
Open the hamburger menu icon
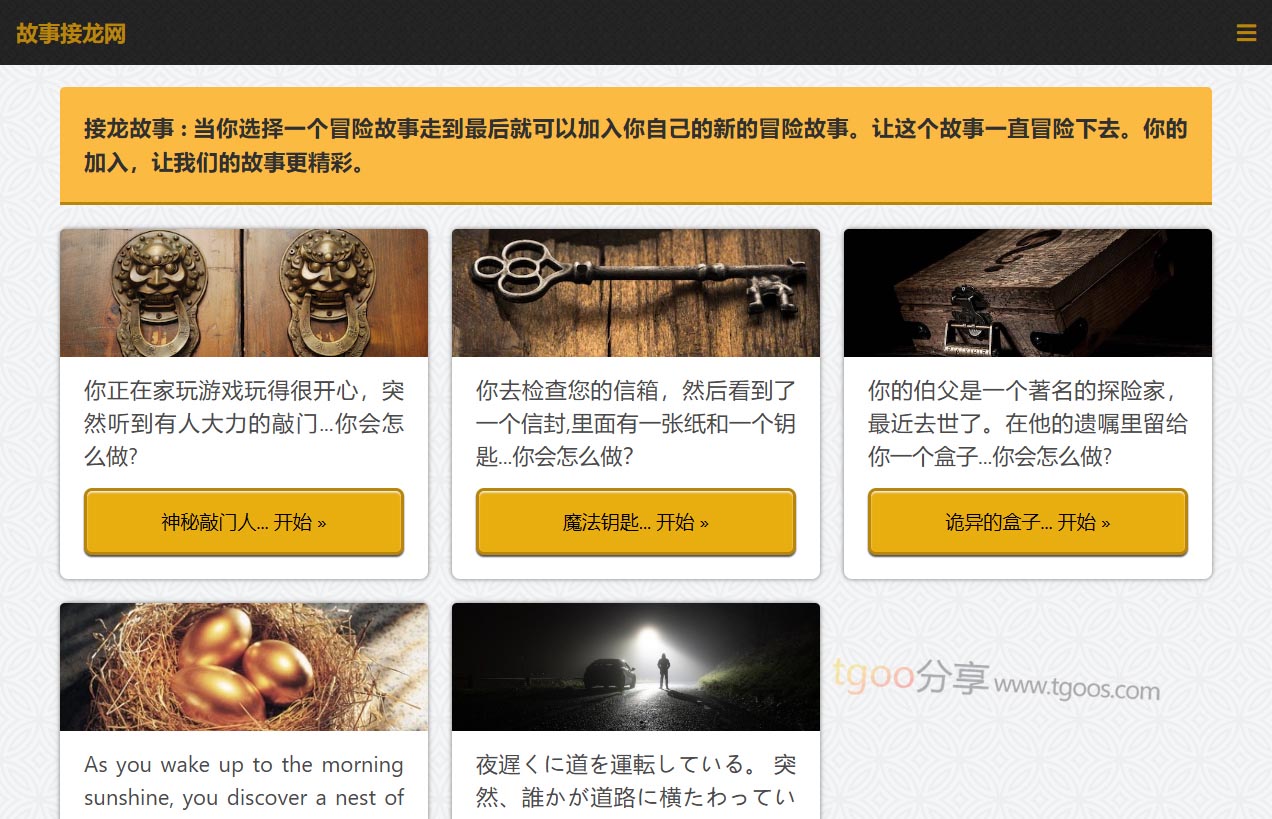1246,33
